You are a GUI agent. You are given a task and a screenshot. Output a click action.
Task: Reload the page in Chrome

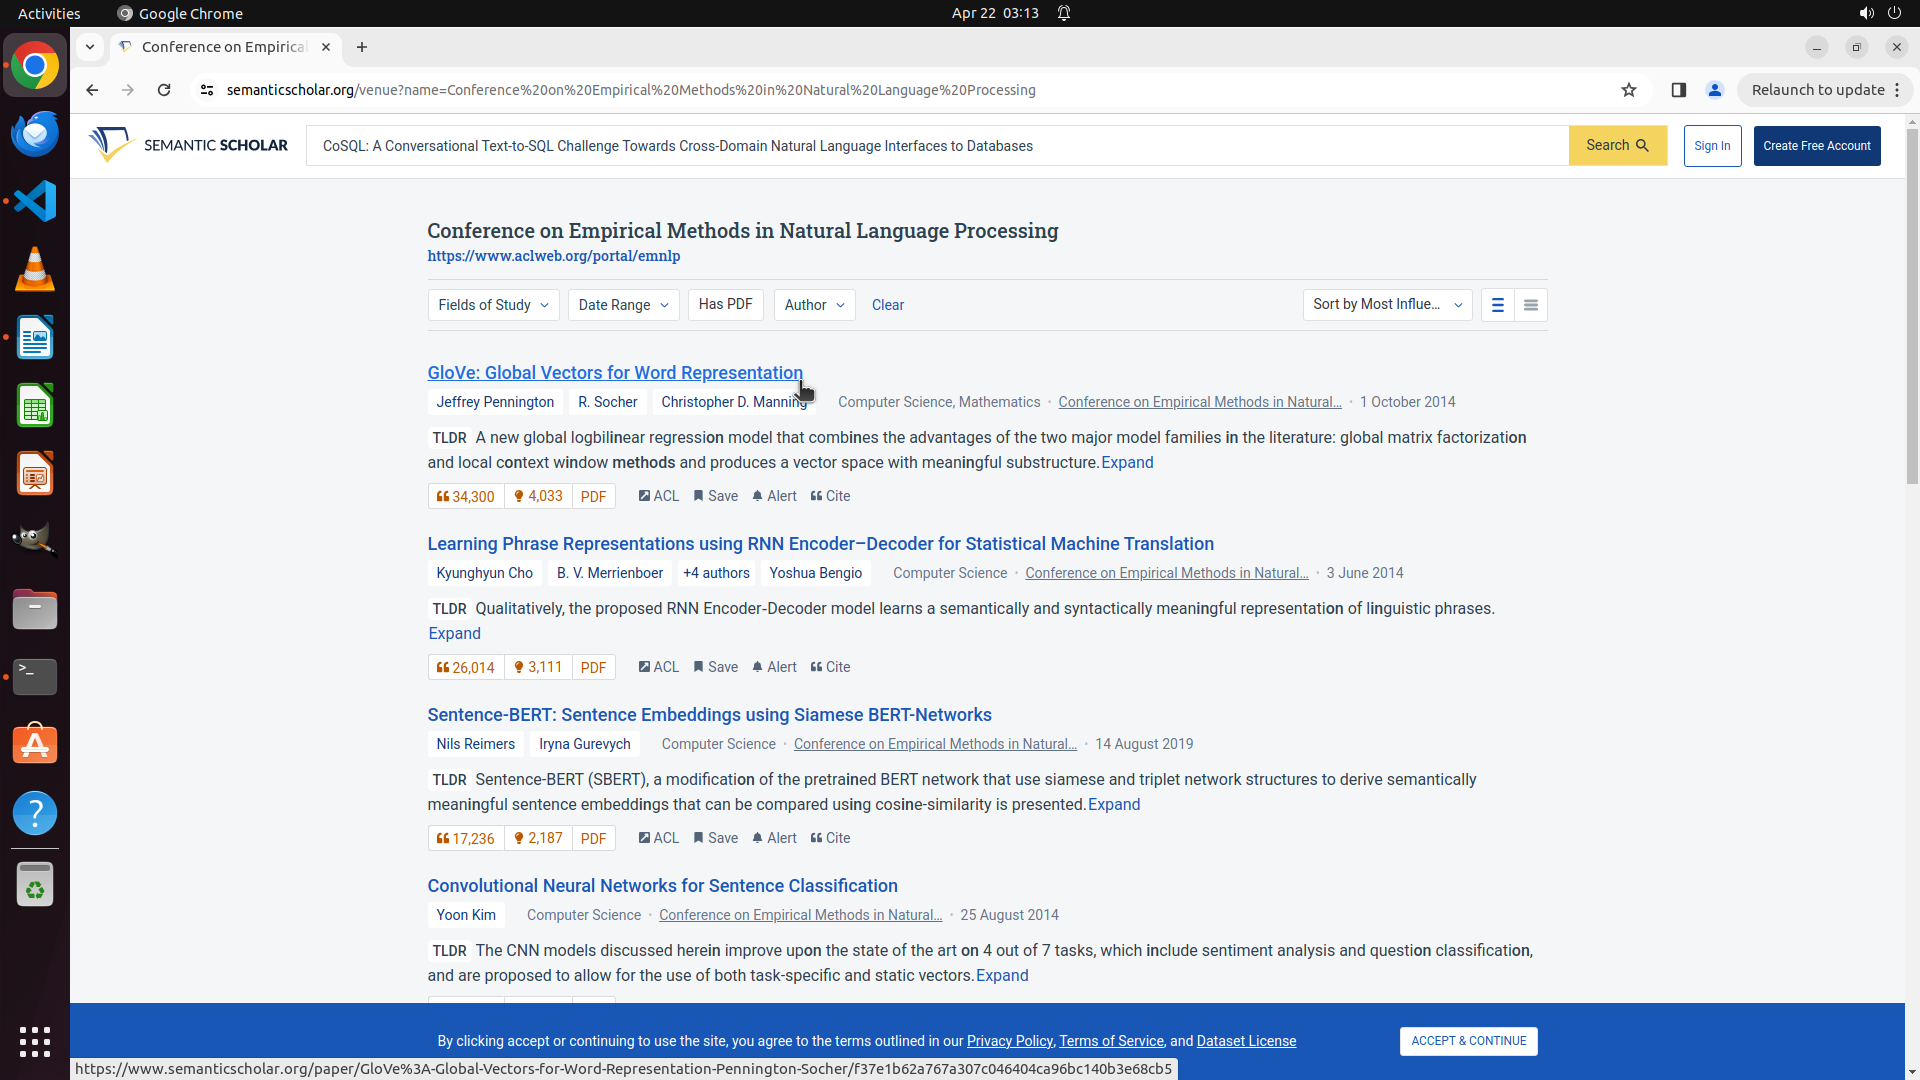(164, 90)
